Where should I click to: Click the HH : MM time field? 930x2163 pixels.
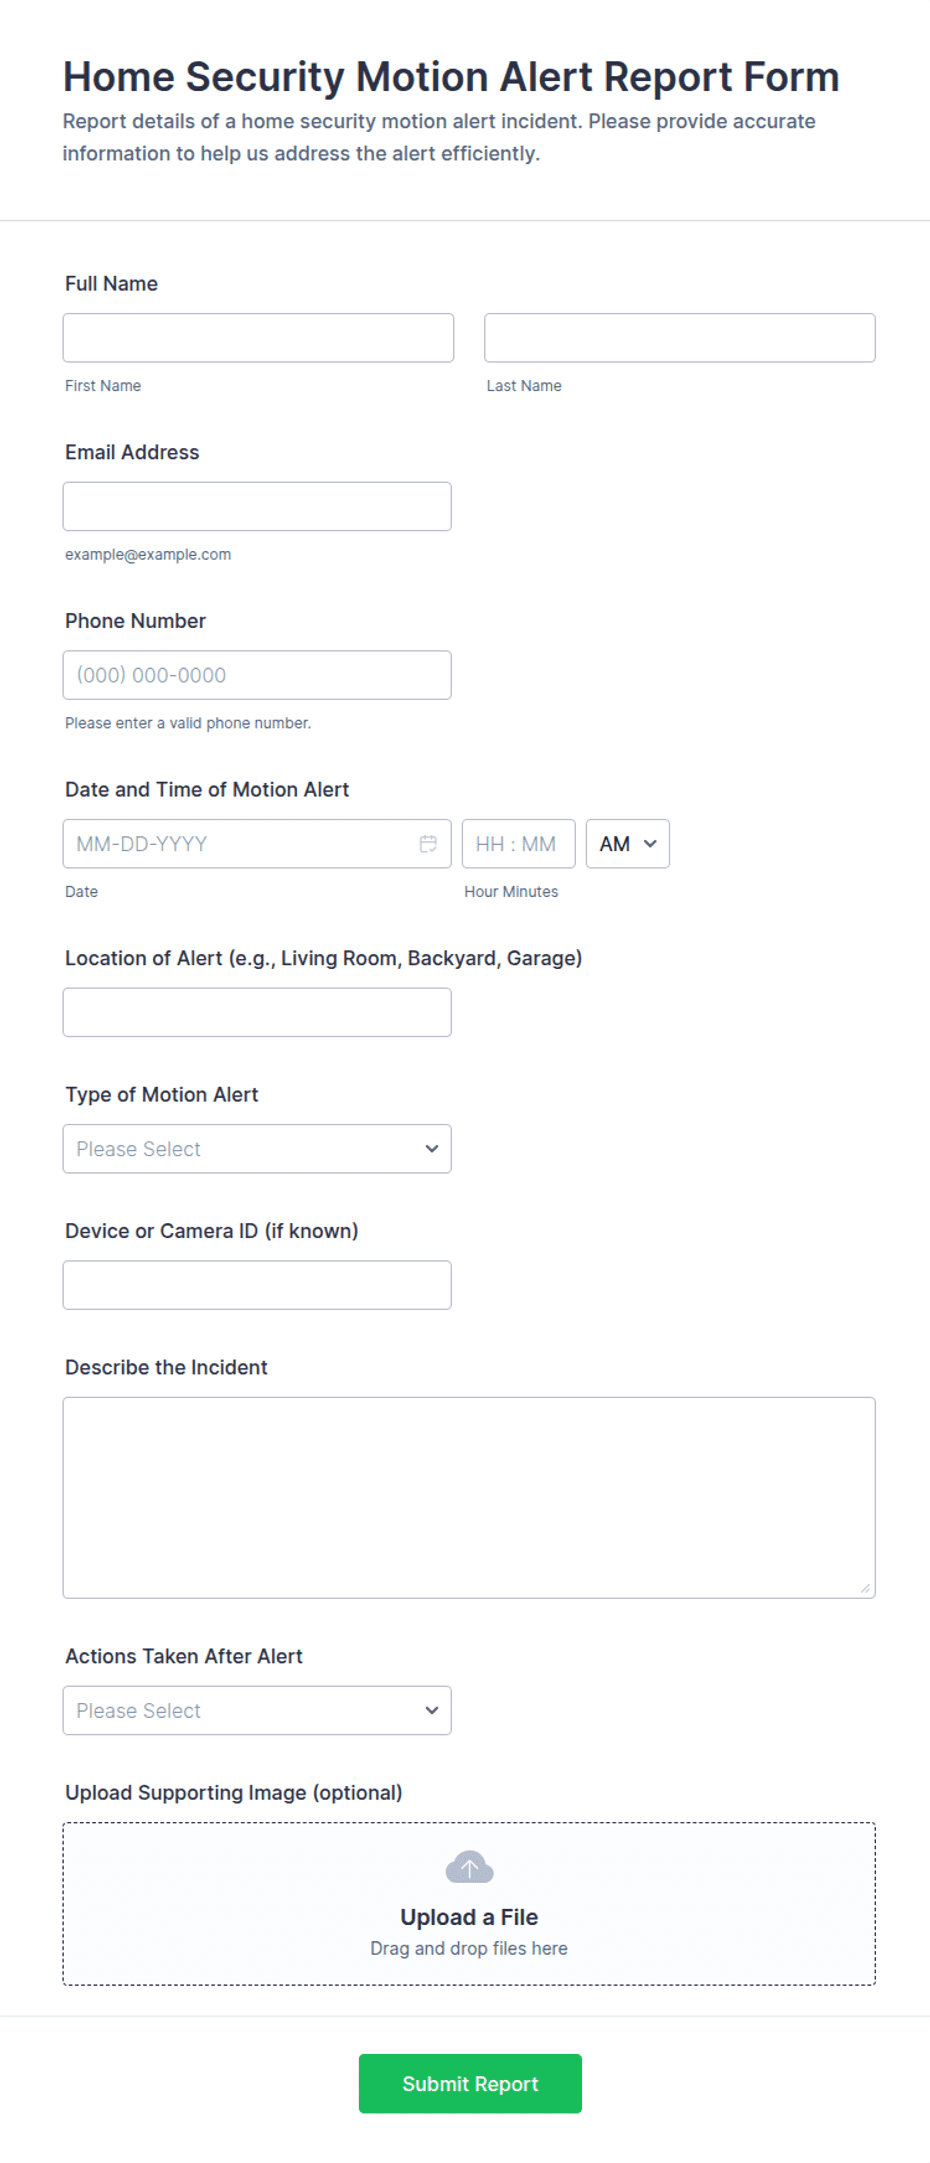(x=519, y=844)
